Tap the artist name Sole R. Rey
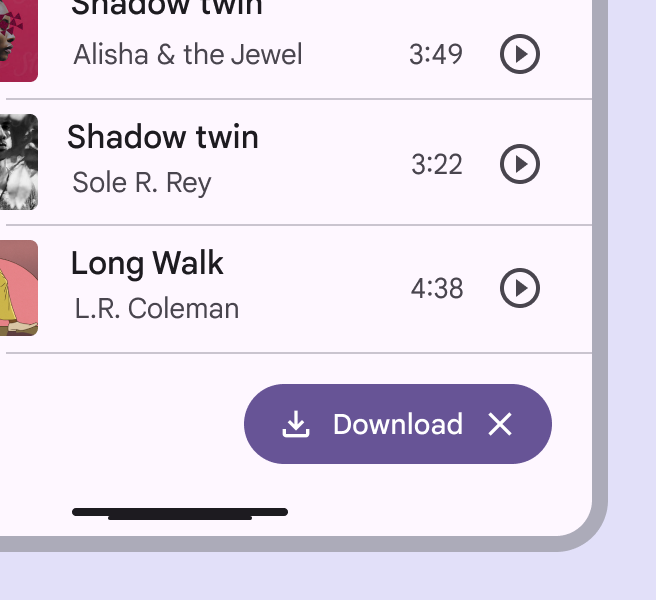 pyautogui.click(x=142, y=183)
